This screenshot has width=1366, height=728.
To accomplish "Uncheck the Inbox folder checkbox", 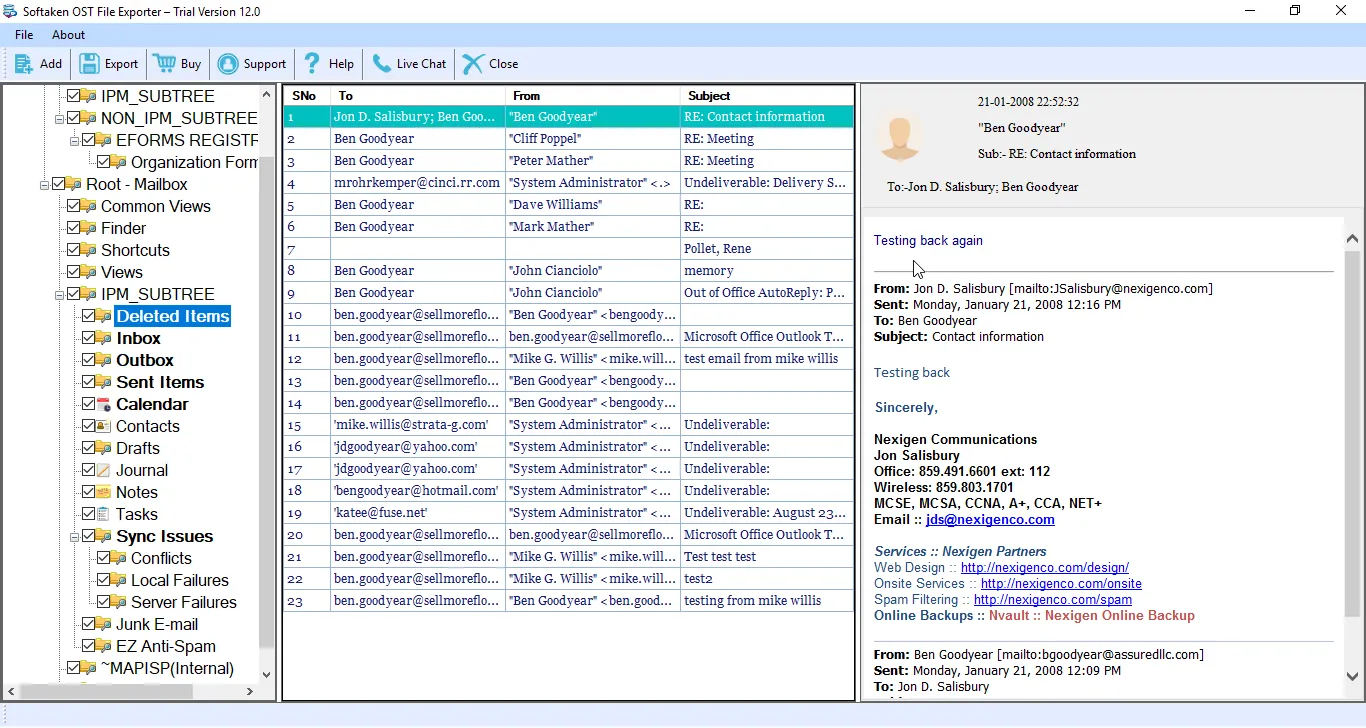I will click(x=89, y=338).
